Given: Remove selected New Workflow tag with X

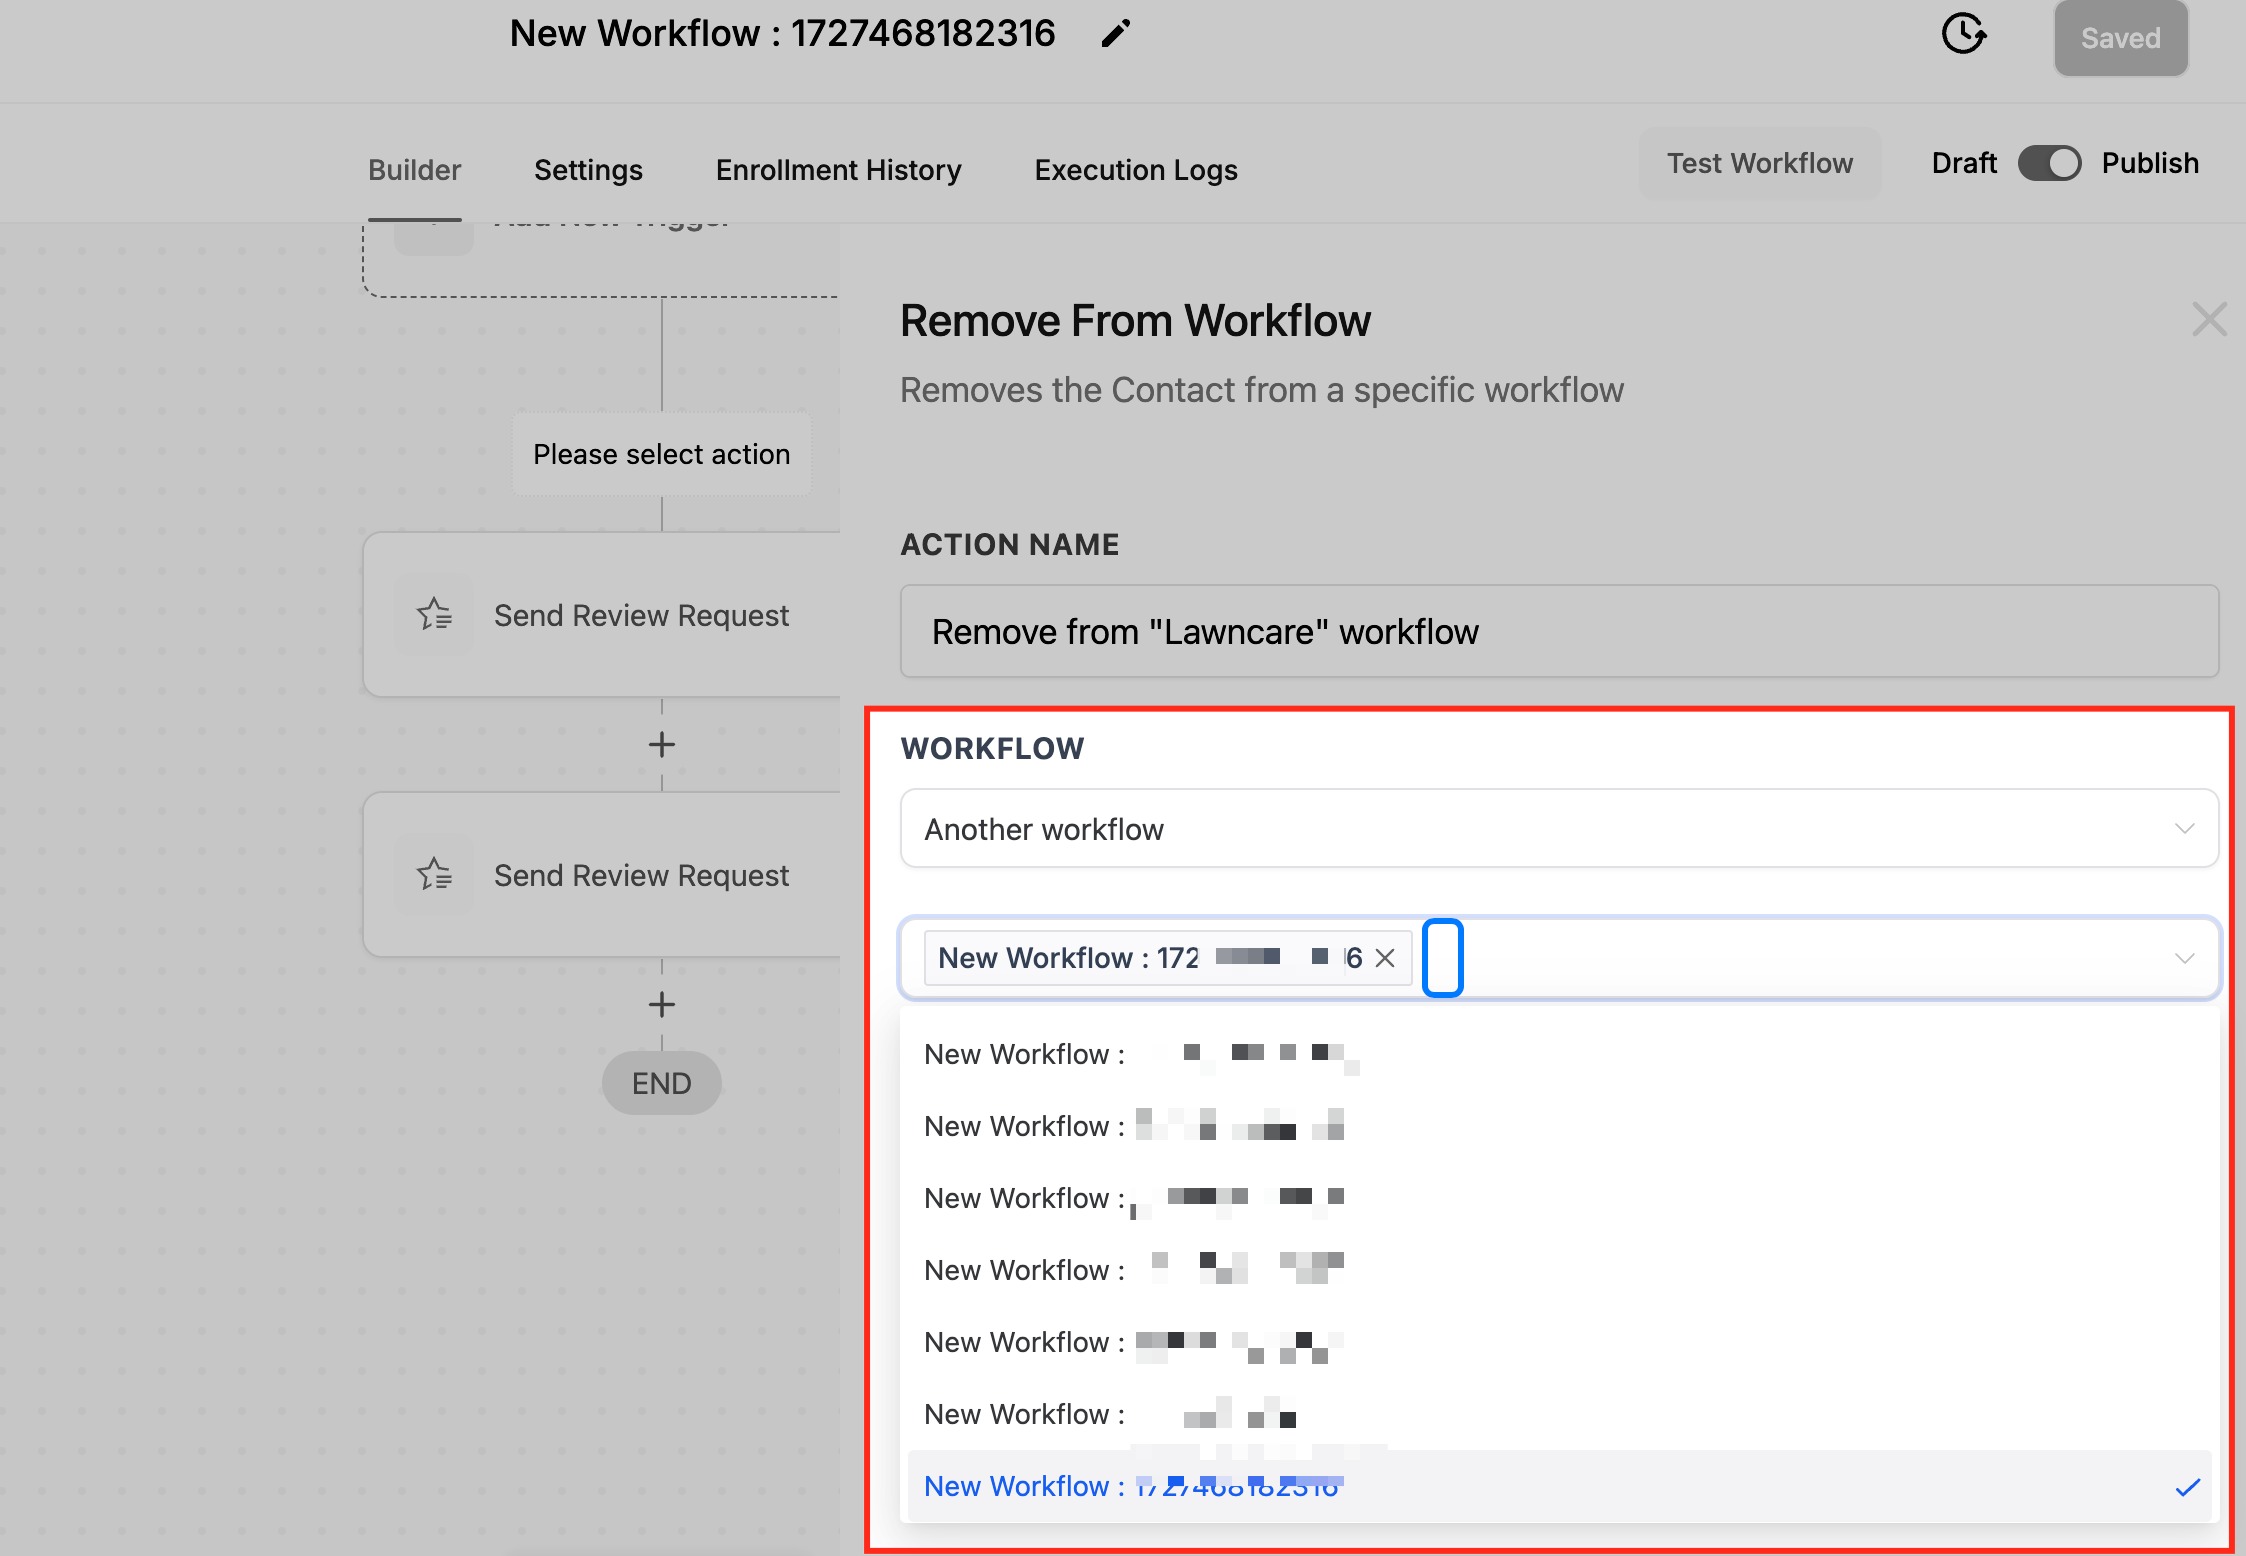Looking at the screenshot, I should tap(1385, 958).
